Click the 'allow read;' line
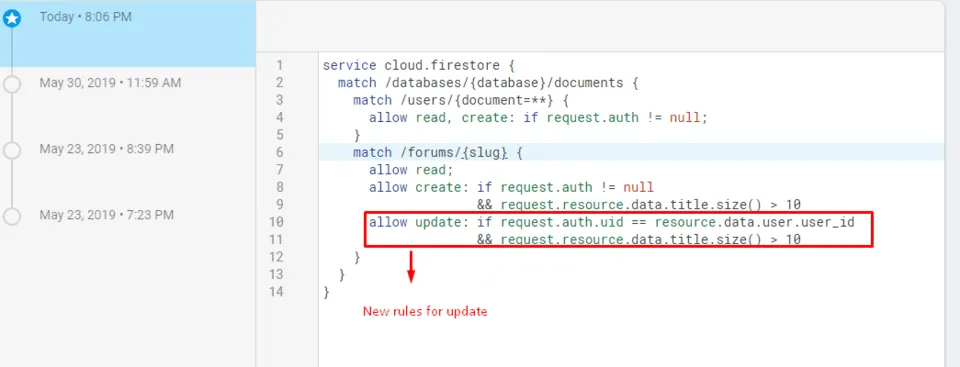This screenshot has height=367, width=960. 411,169
